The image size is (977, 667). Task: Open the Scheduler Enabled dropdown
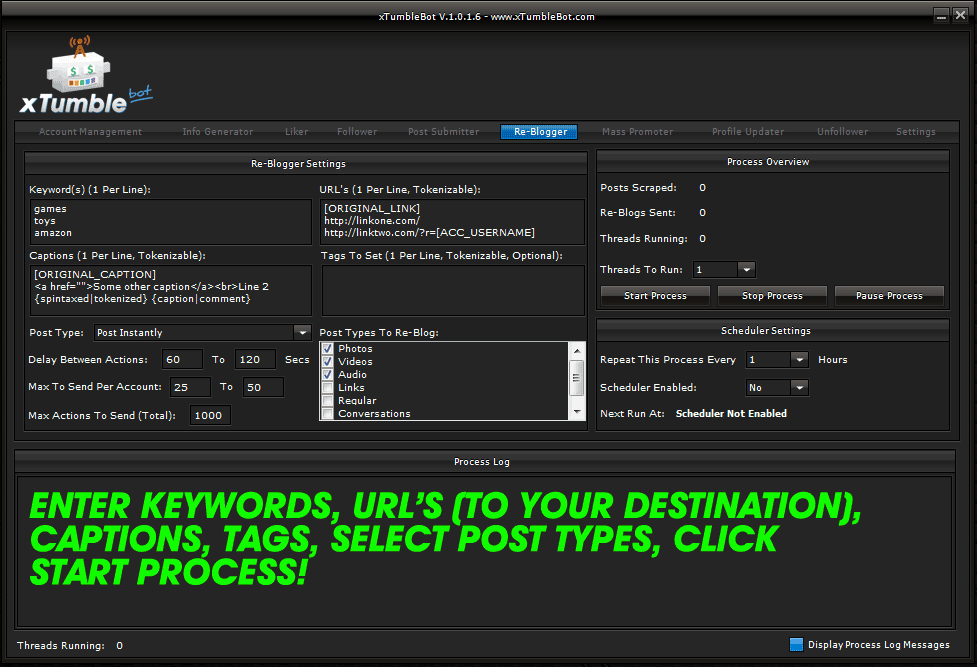coord(799,388)
